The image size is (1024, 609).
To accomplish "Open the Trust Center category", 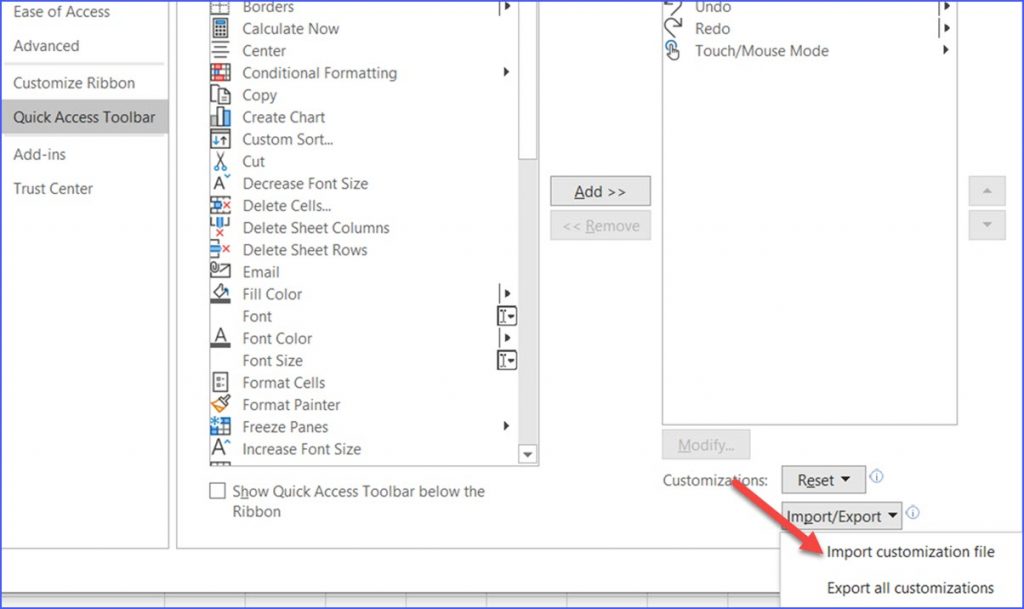I will click(53, 188).
